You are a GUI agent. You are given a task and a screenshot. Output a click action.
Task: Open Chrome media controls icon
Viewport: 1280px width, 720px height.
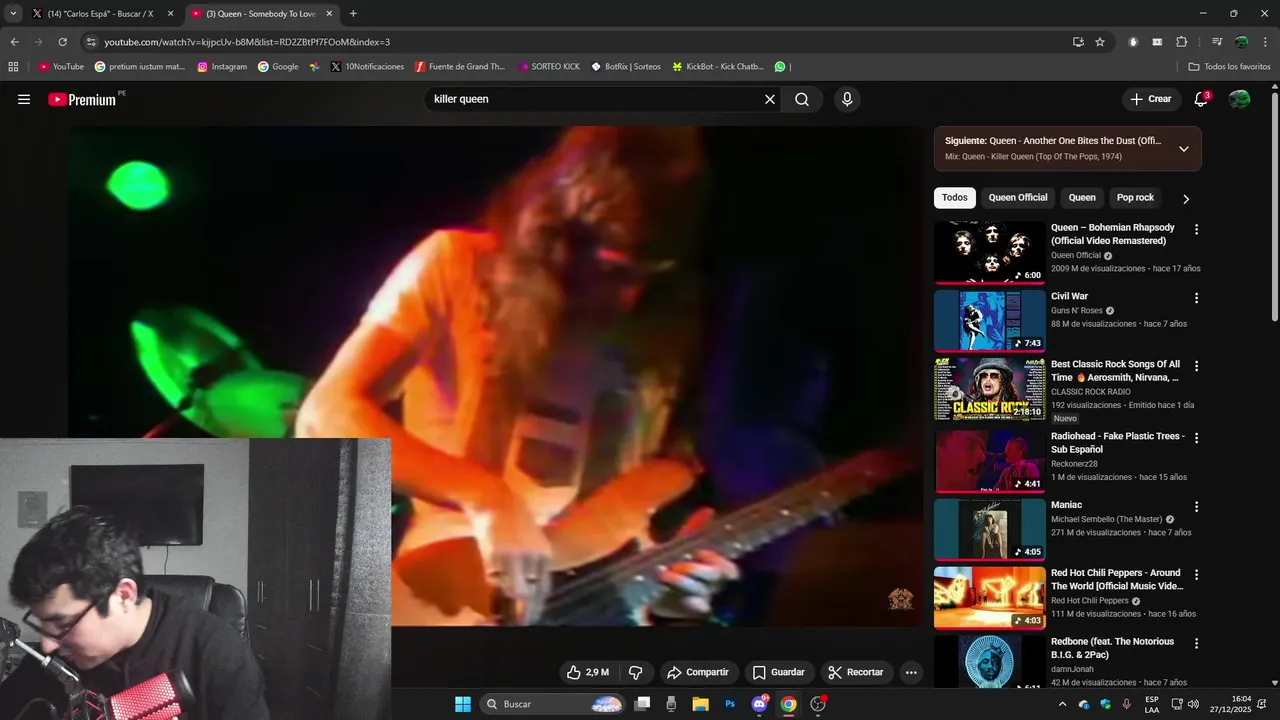pyautogui.click(x=1217, y=42)
